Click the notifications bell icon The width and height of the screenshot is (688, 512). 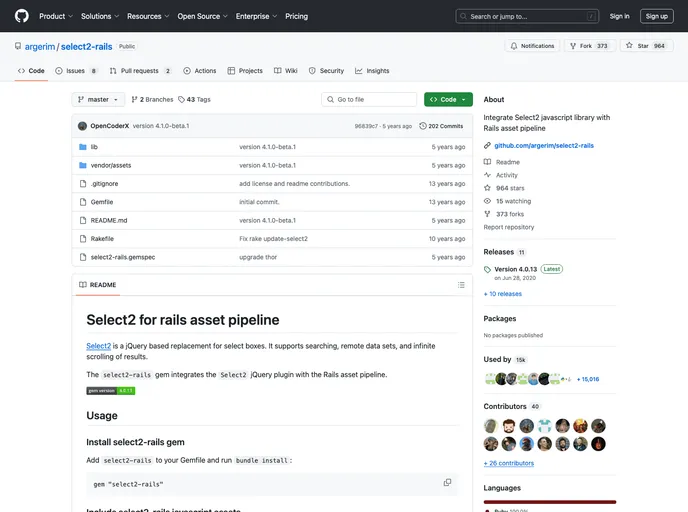tap(514, 46)
